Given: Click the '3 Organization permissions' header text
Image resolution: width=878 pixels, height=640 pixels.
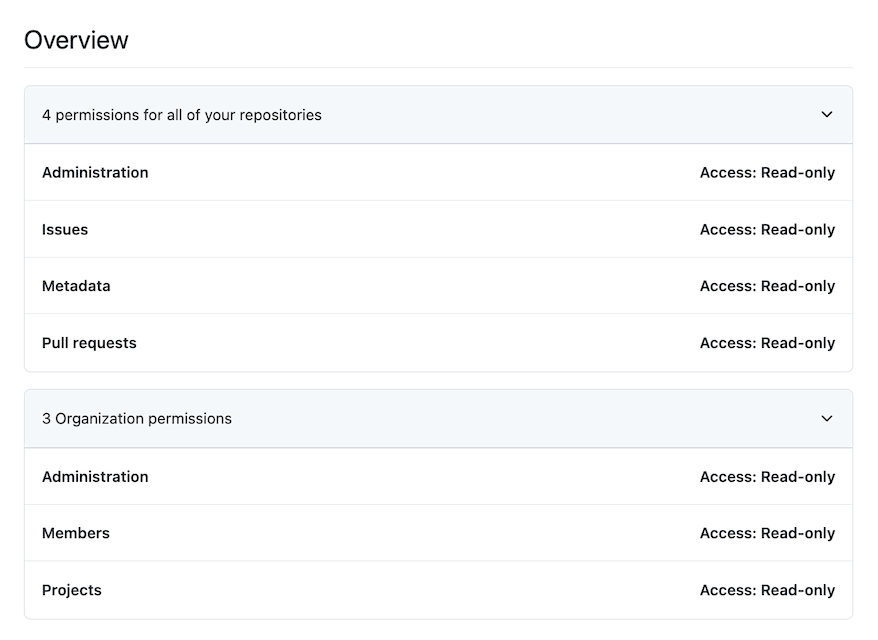Looking at the screenshot, I should click(x=137, y=419).
